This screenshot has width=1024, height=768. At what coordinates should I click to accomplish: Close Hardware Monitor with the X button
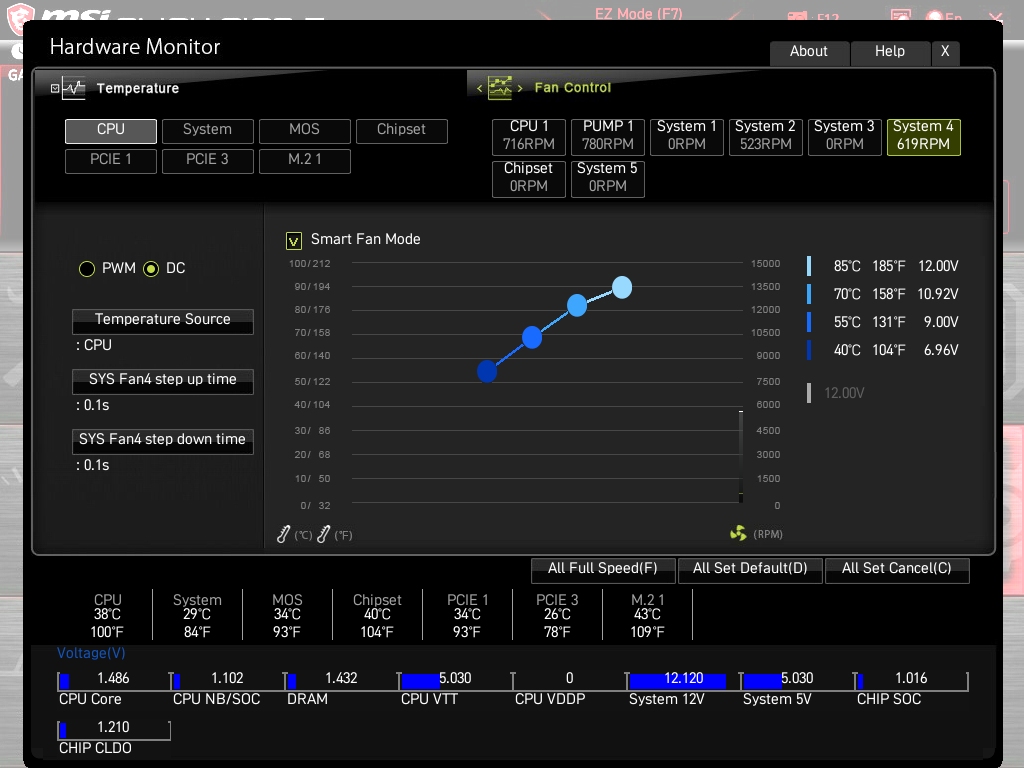(945, 52)
